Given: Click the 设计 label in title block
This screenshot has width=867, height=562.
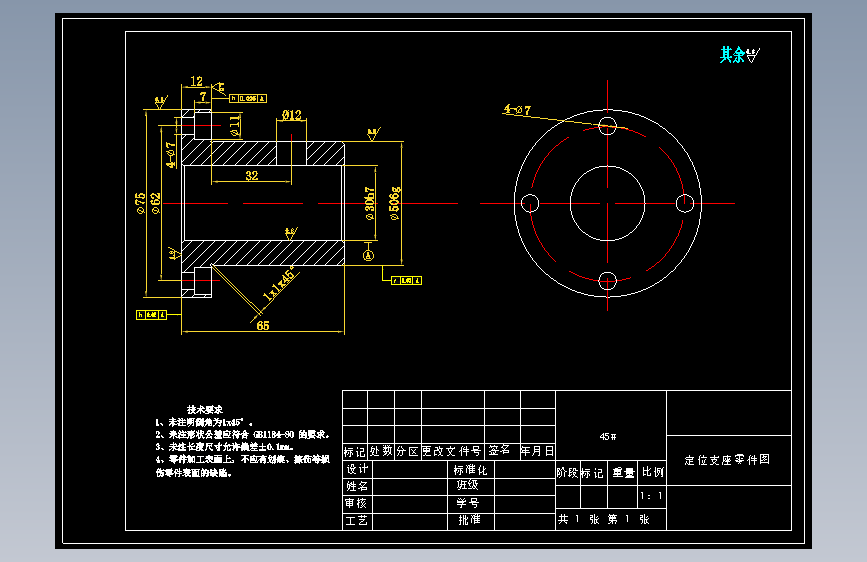Looking at the screenshot, I should click(357, 469).
